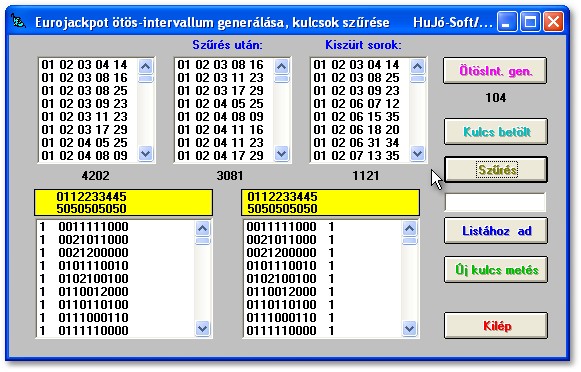Click the application icon in title bar

click(18, 21)
